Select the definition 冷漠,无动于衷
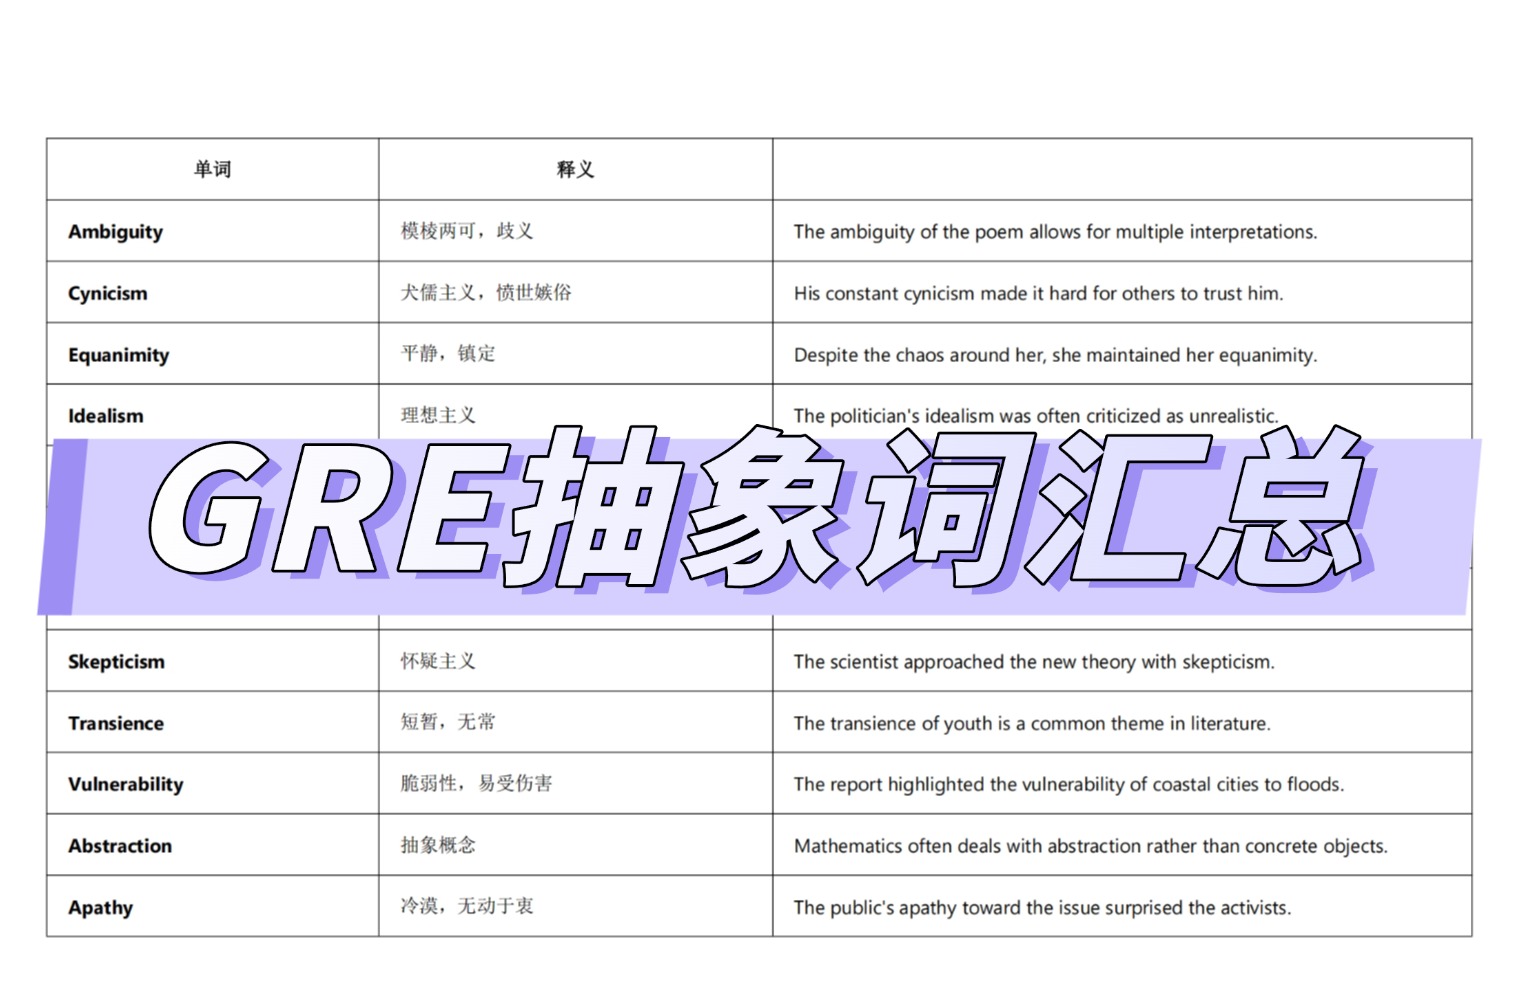 tap(467, 906)
